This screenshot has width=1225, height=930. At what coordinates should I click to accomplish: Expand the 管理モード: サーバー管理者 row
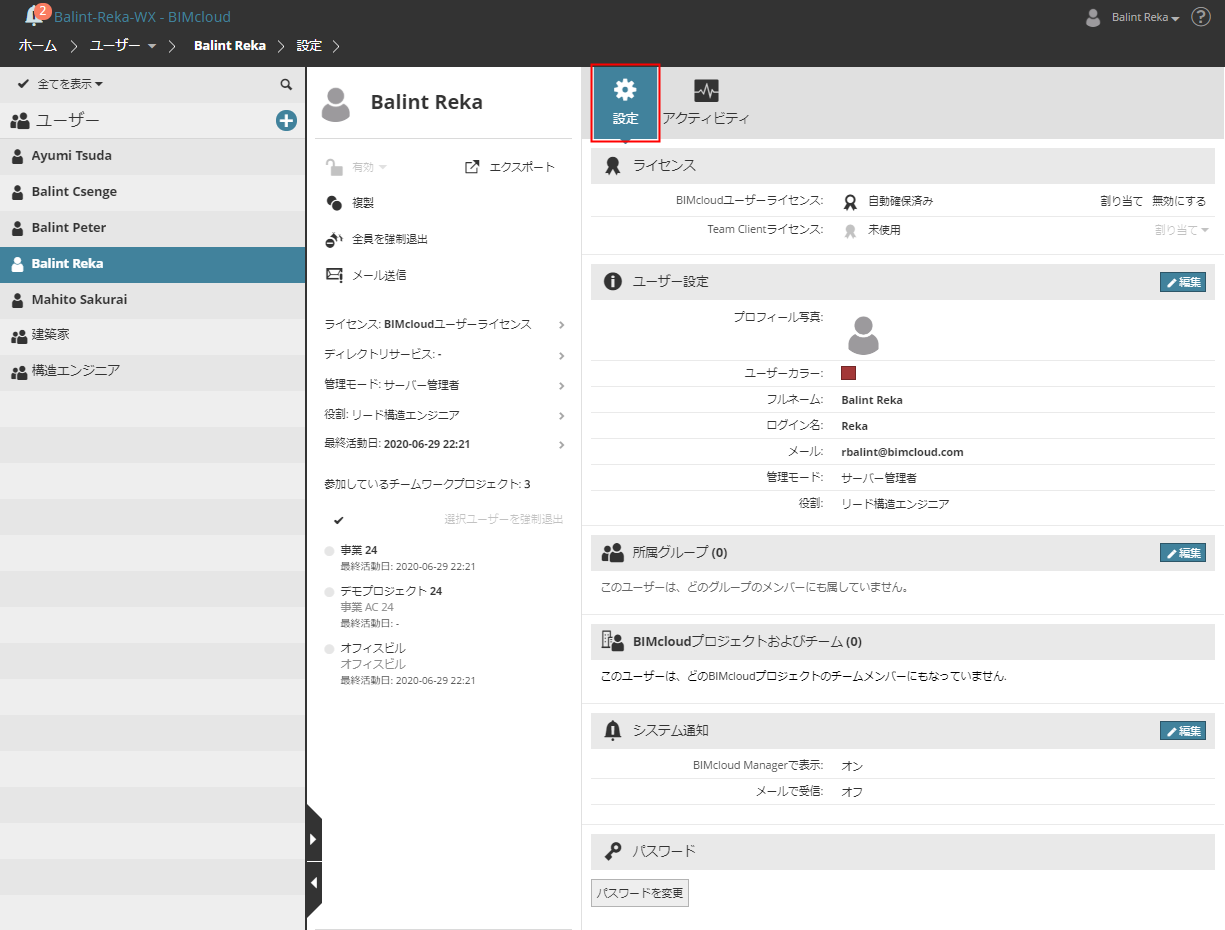click(x=445, y=385)
